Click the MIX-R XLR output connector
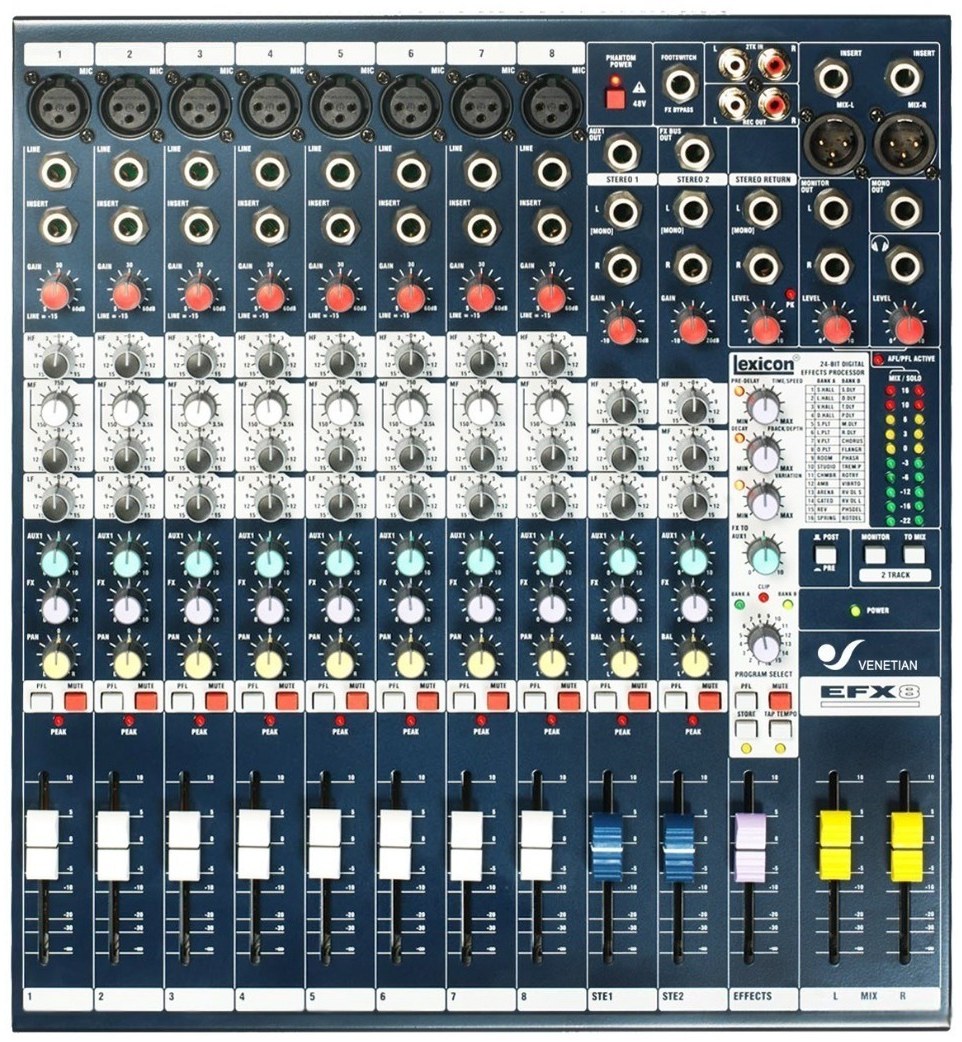The height and width of the screenshot is (1042, 962). pyautogui.click(x=904, y=143)
